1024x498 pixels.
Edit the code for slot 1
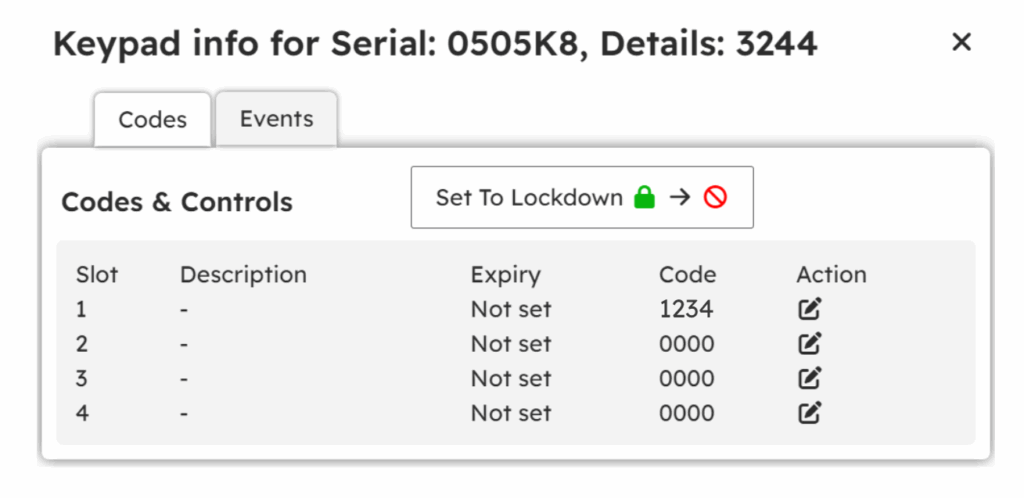point(810,309)
